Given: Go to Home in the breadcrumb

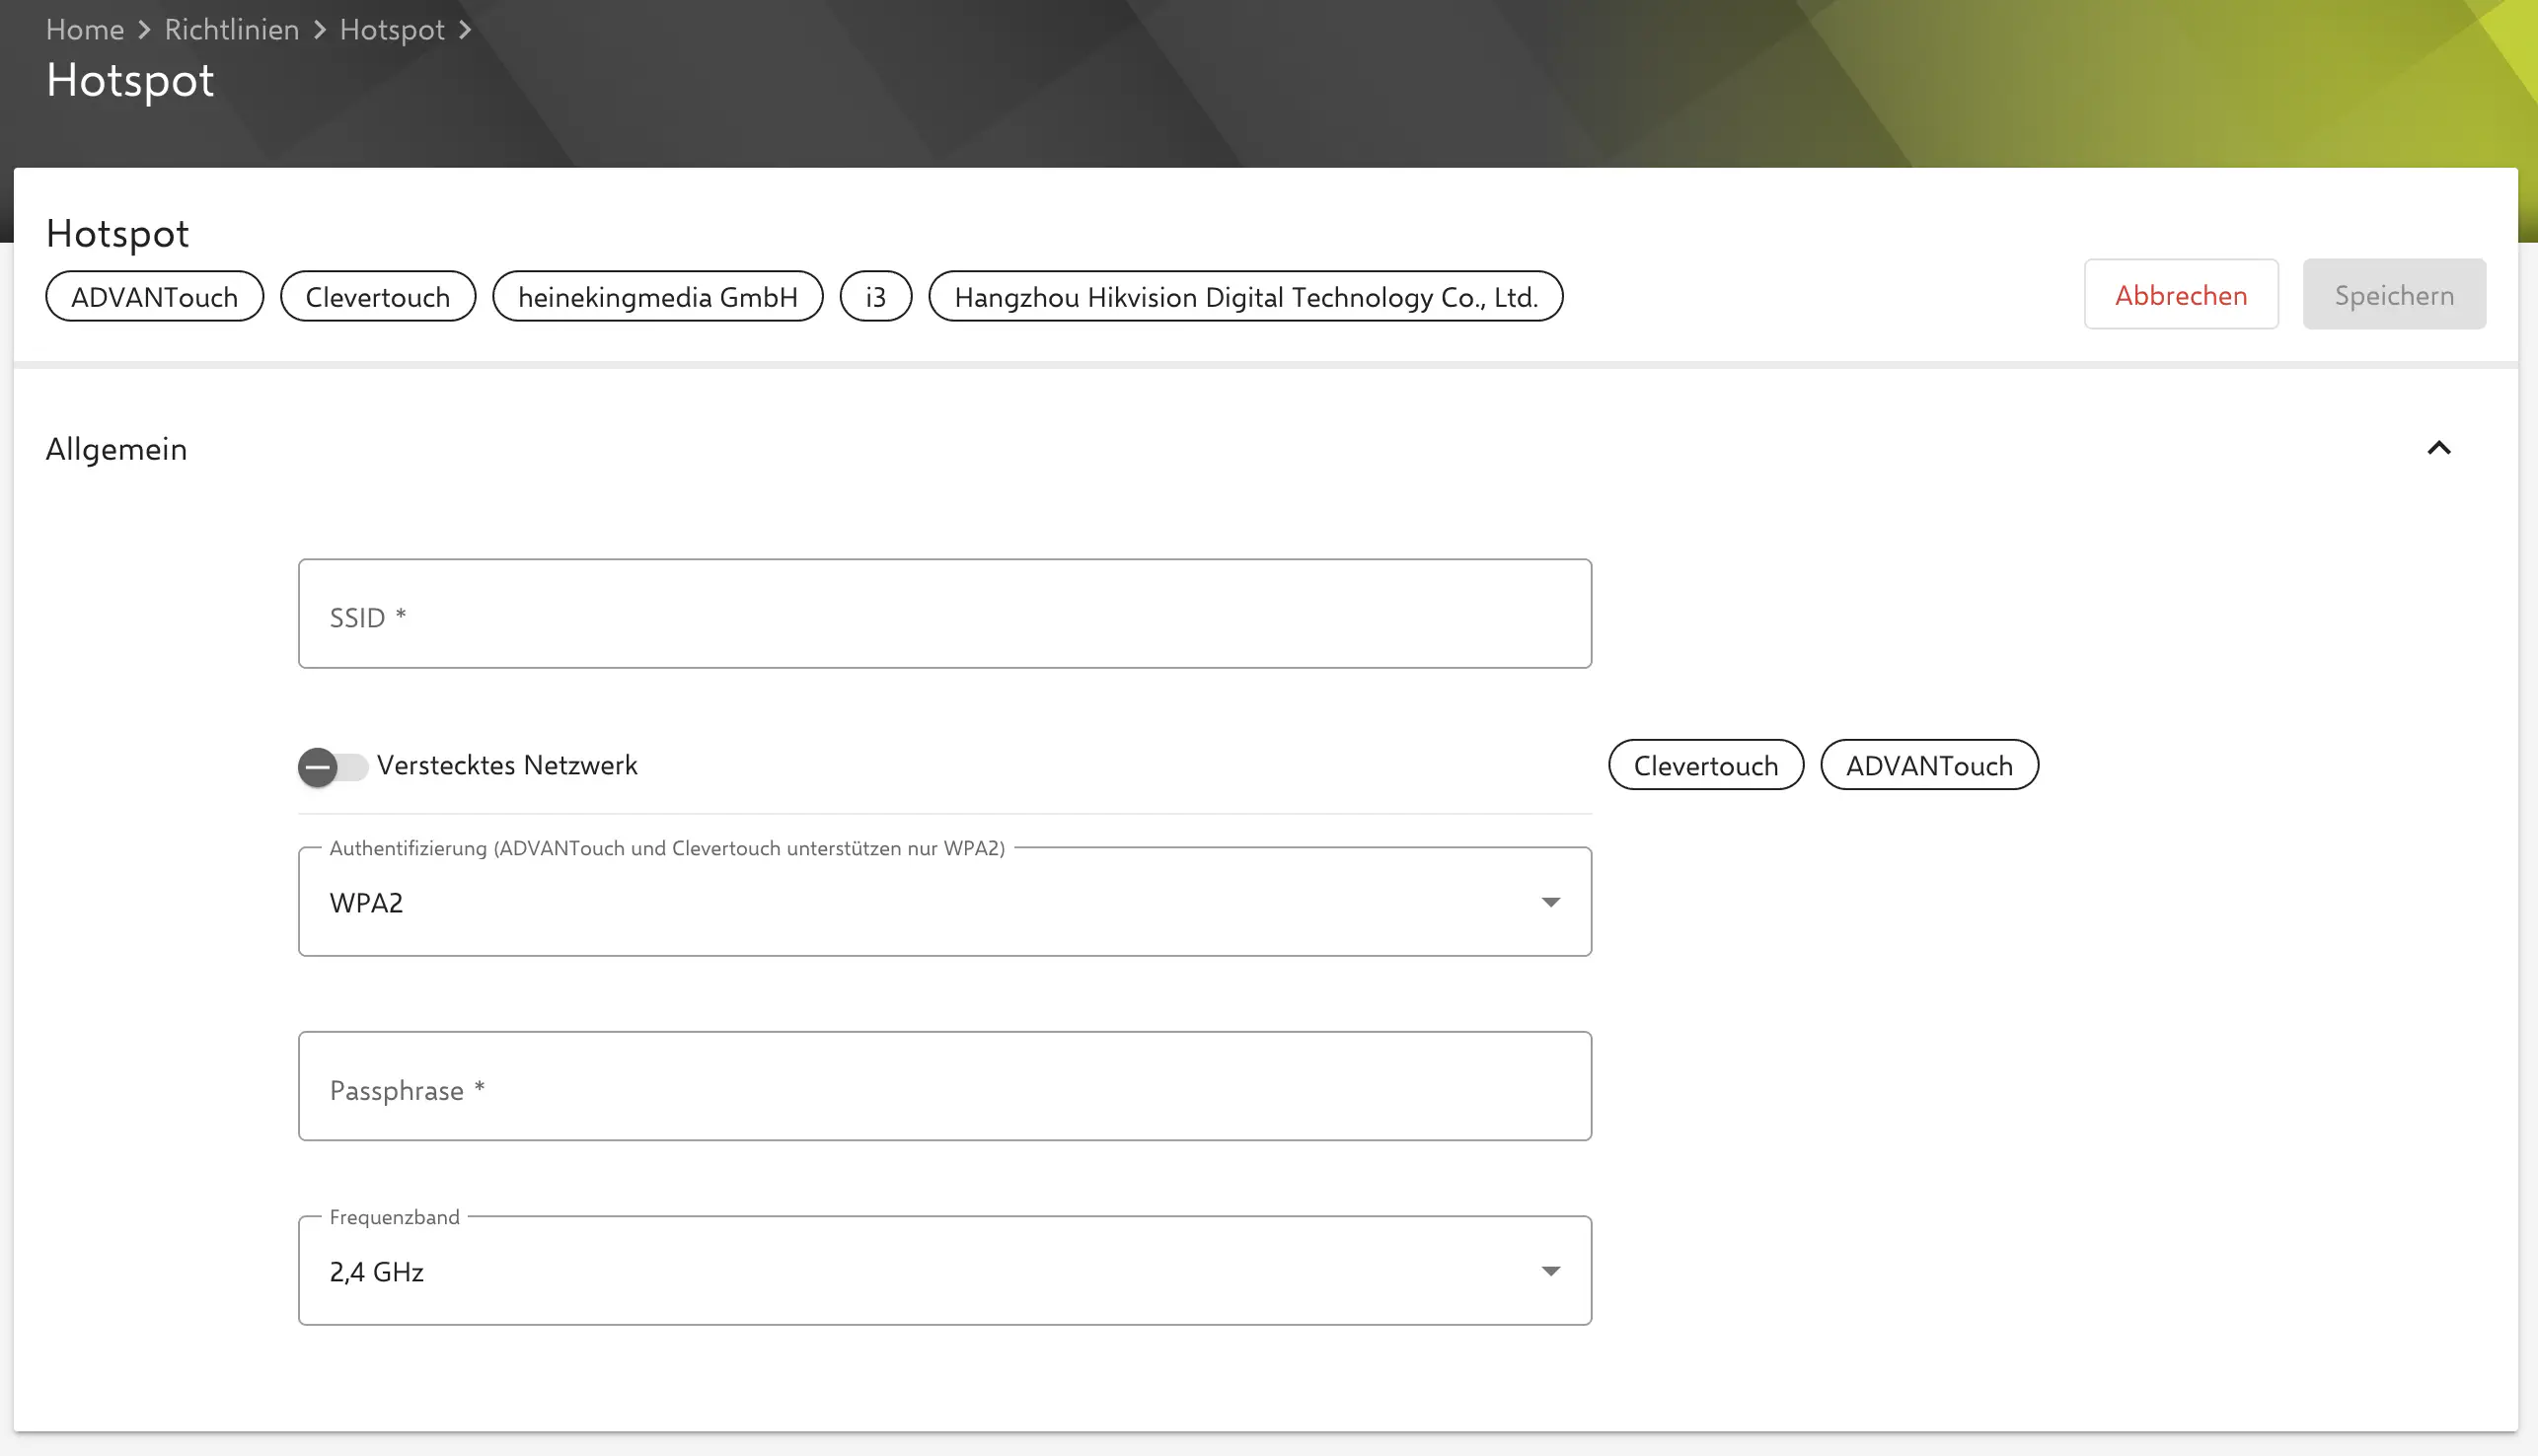Looking at the screenshot, I should click(x=85, y=30).
